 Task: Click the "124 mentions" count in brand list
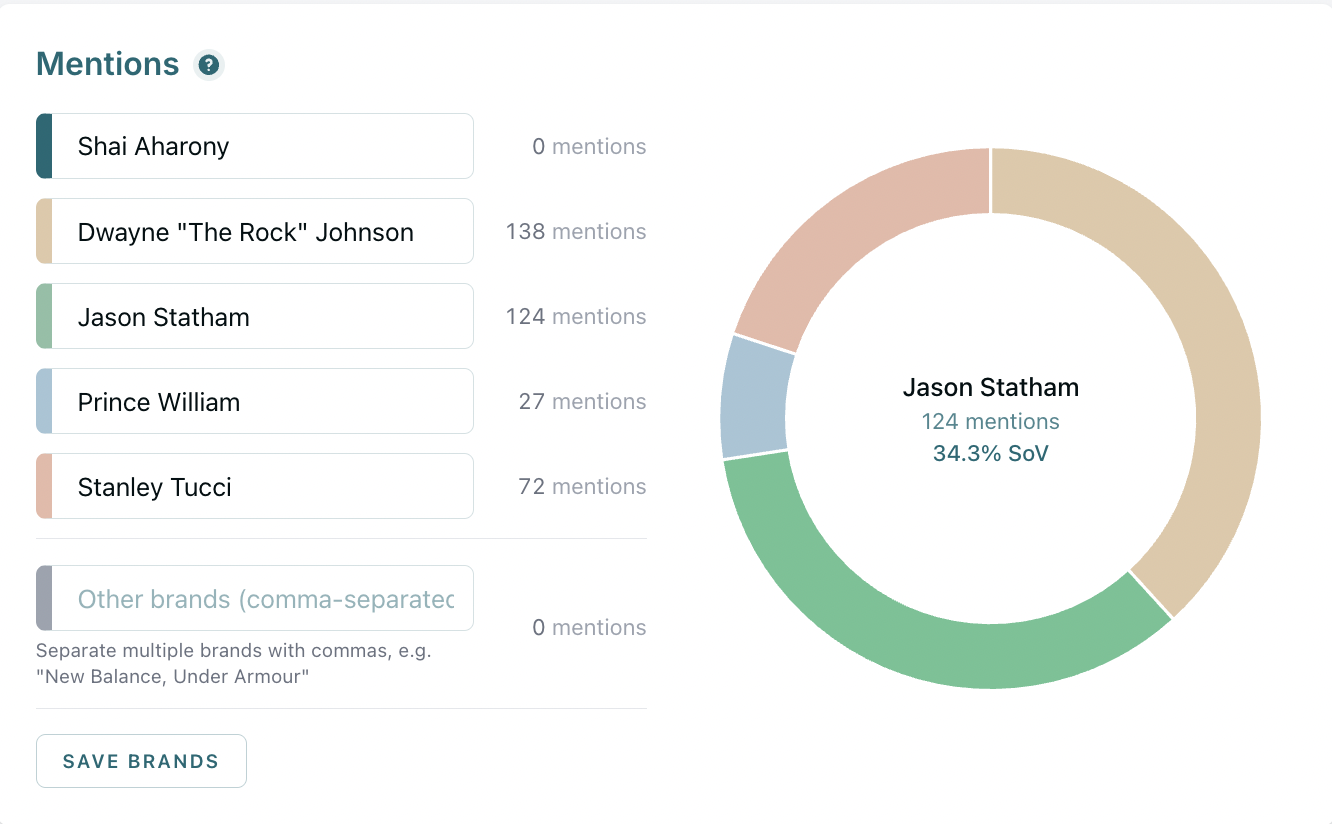pos(576,316)
